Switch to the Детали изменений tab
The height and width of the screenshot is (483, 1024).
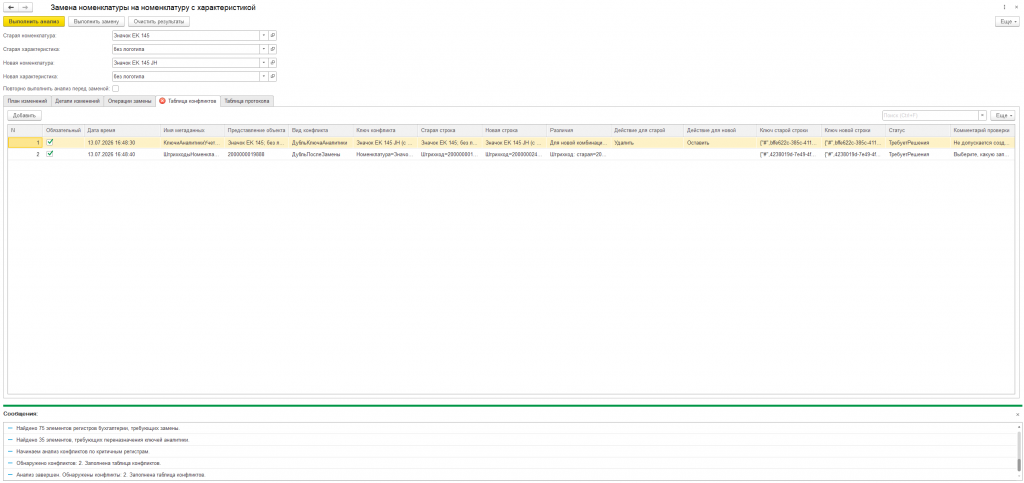(77, 101)
